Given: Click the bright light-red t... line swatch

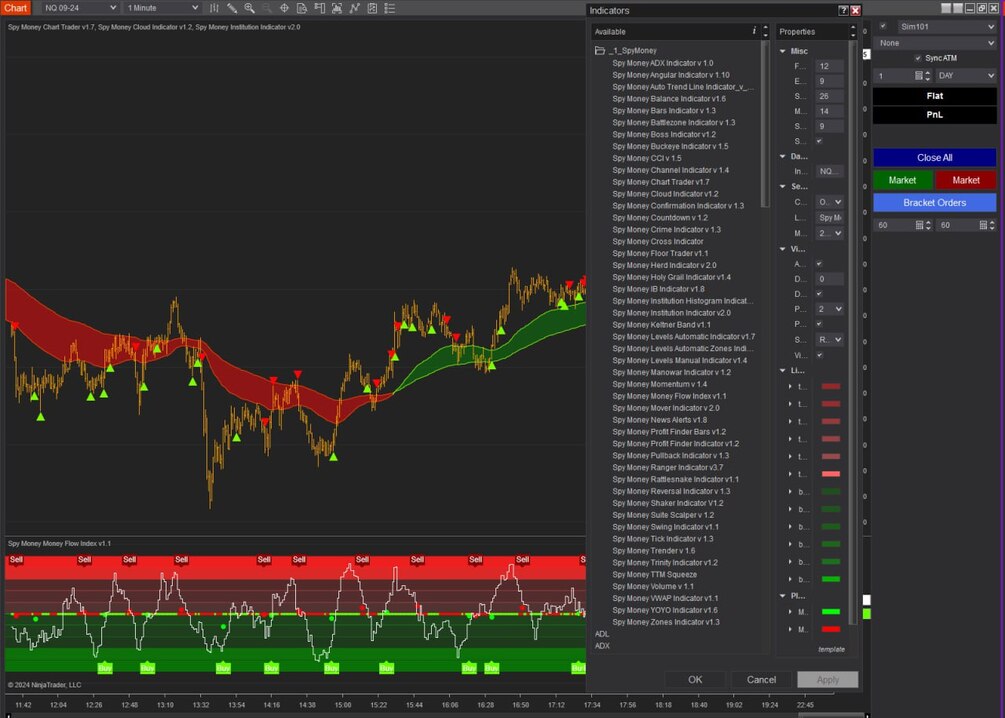Looking at the screenshot, I should [x=831, y=474].
